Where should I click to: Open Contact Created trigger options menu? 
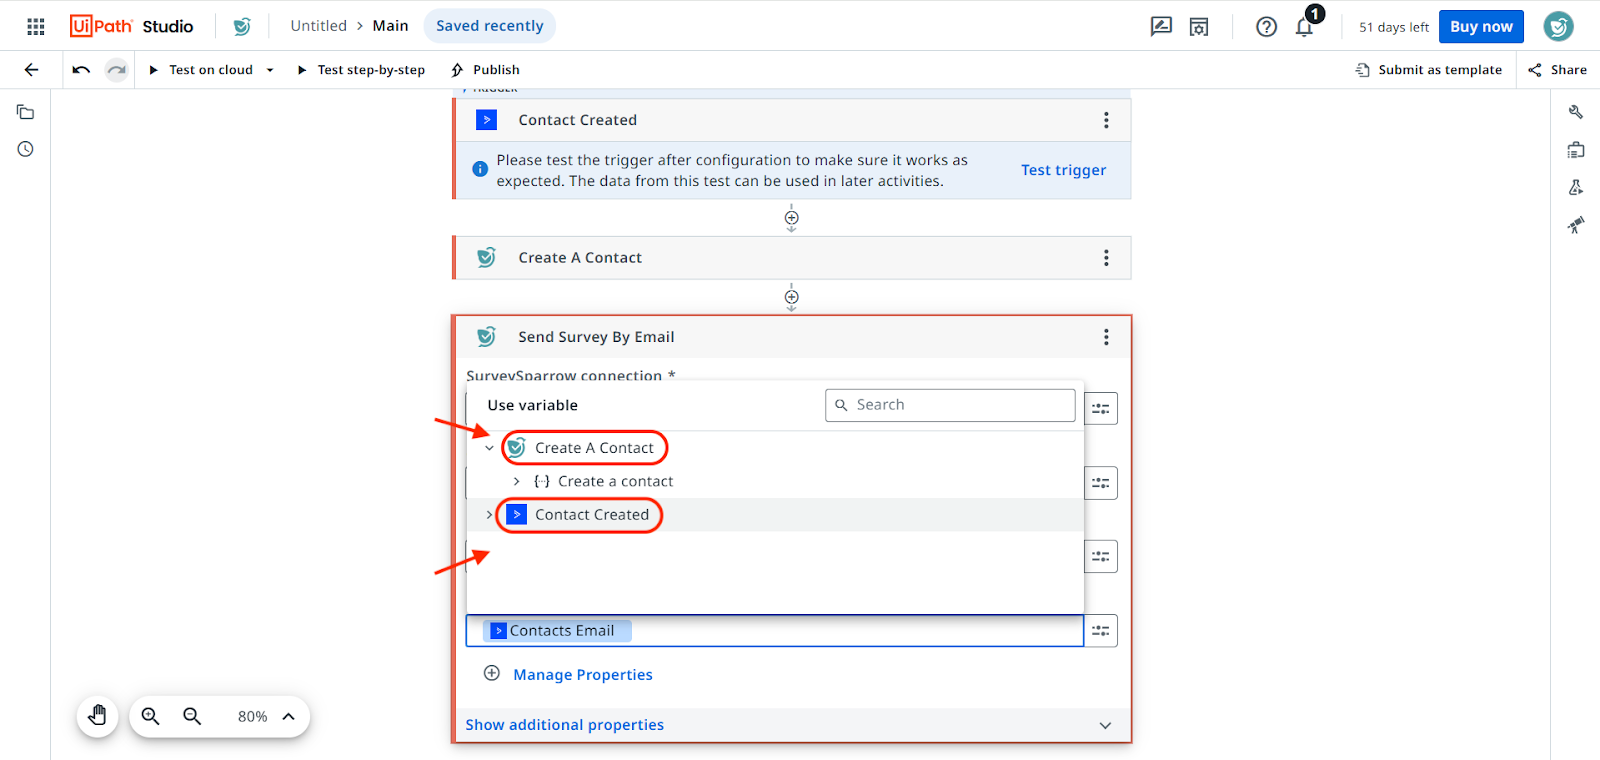1106,120
